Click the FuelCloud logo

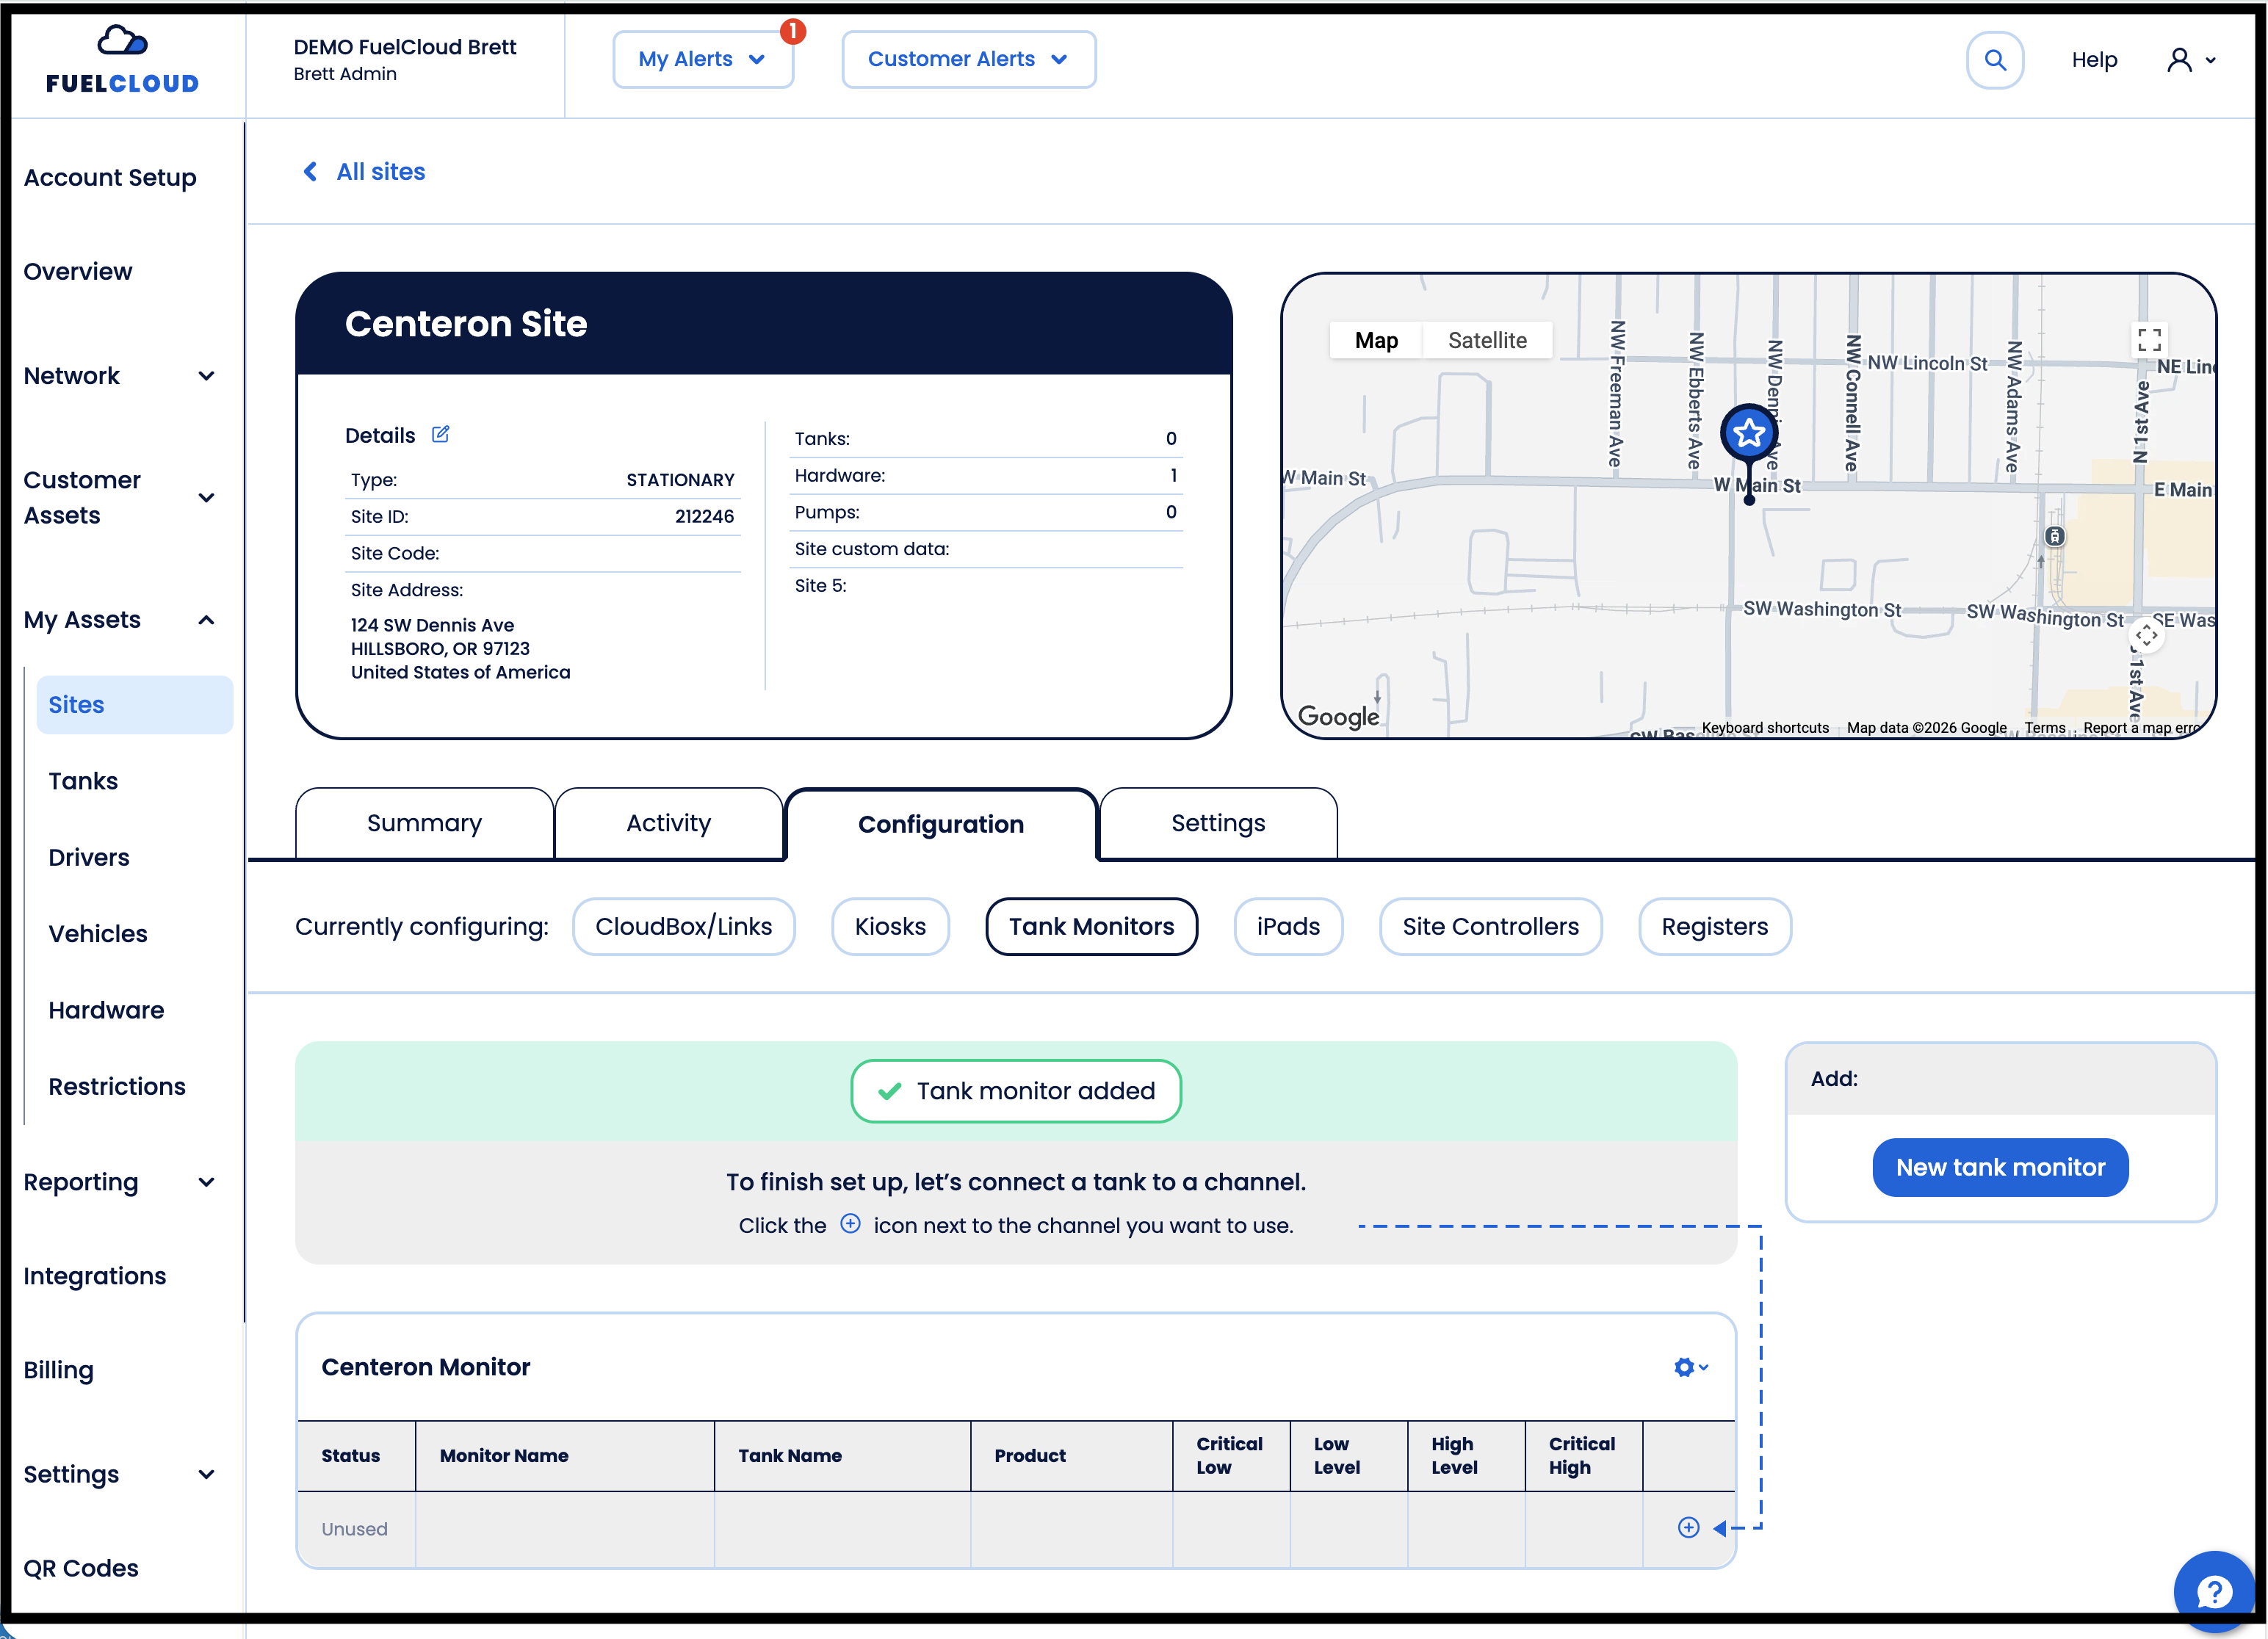click(122, 60)
